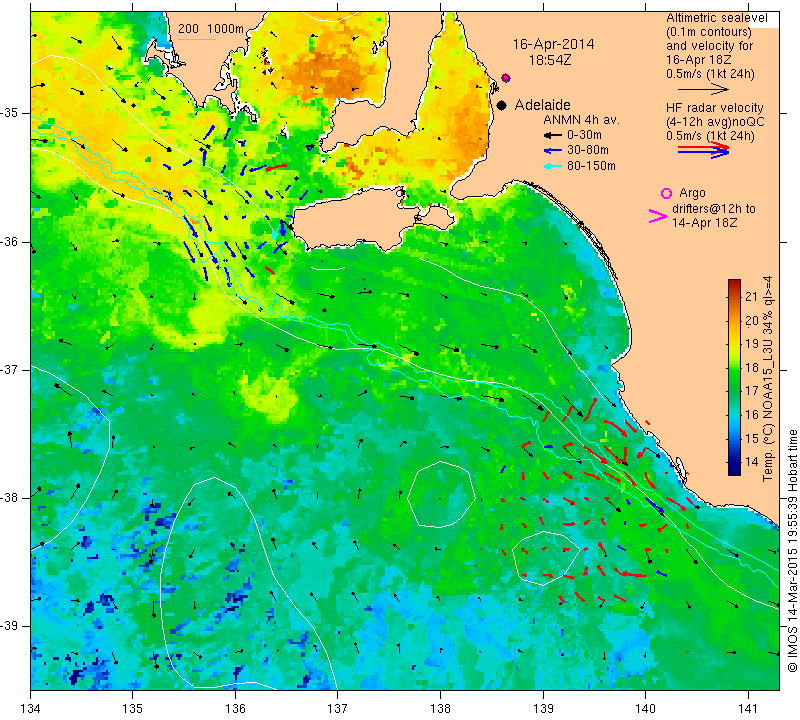
Task: Click the 0-30m depth label
Action: point(584,135)
